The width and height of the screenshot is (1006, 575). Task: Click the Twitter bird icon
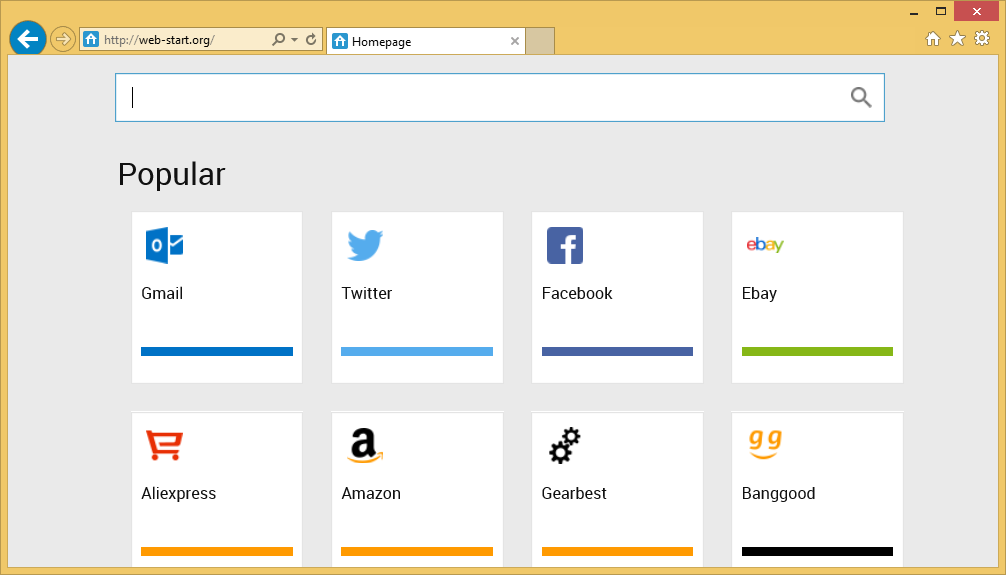365,245
